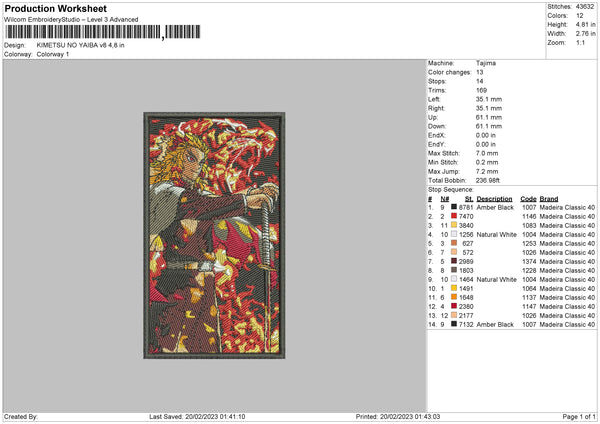Screen dimensions: 600x424
Task: Click the Created By footer label
Action: pyautogui.click(x=21, y=417)
